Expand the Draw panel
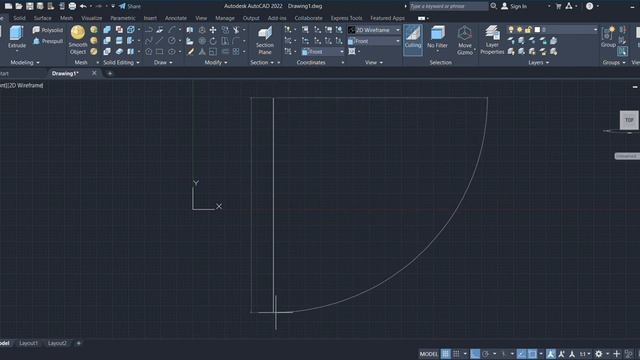This screenshot has height=360, width=640. coord(163,62)
